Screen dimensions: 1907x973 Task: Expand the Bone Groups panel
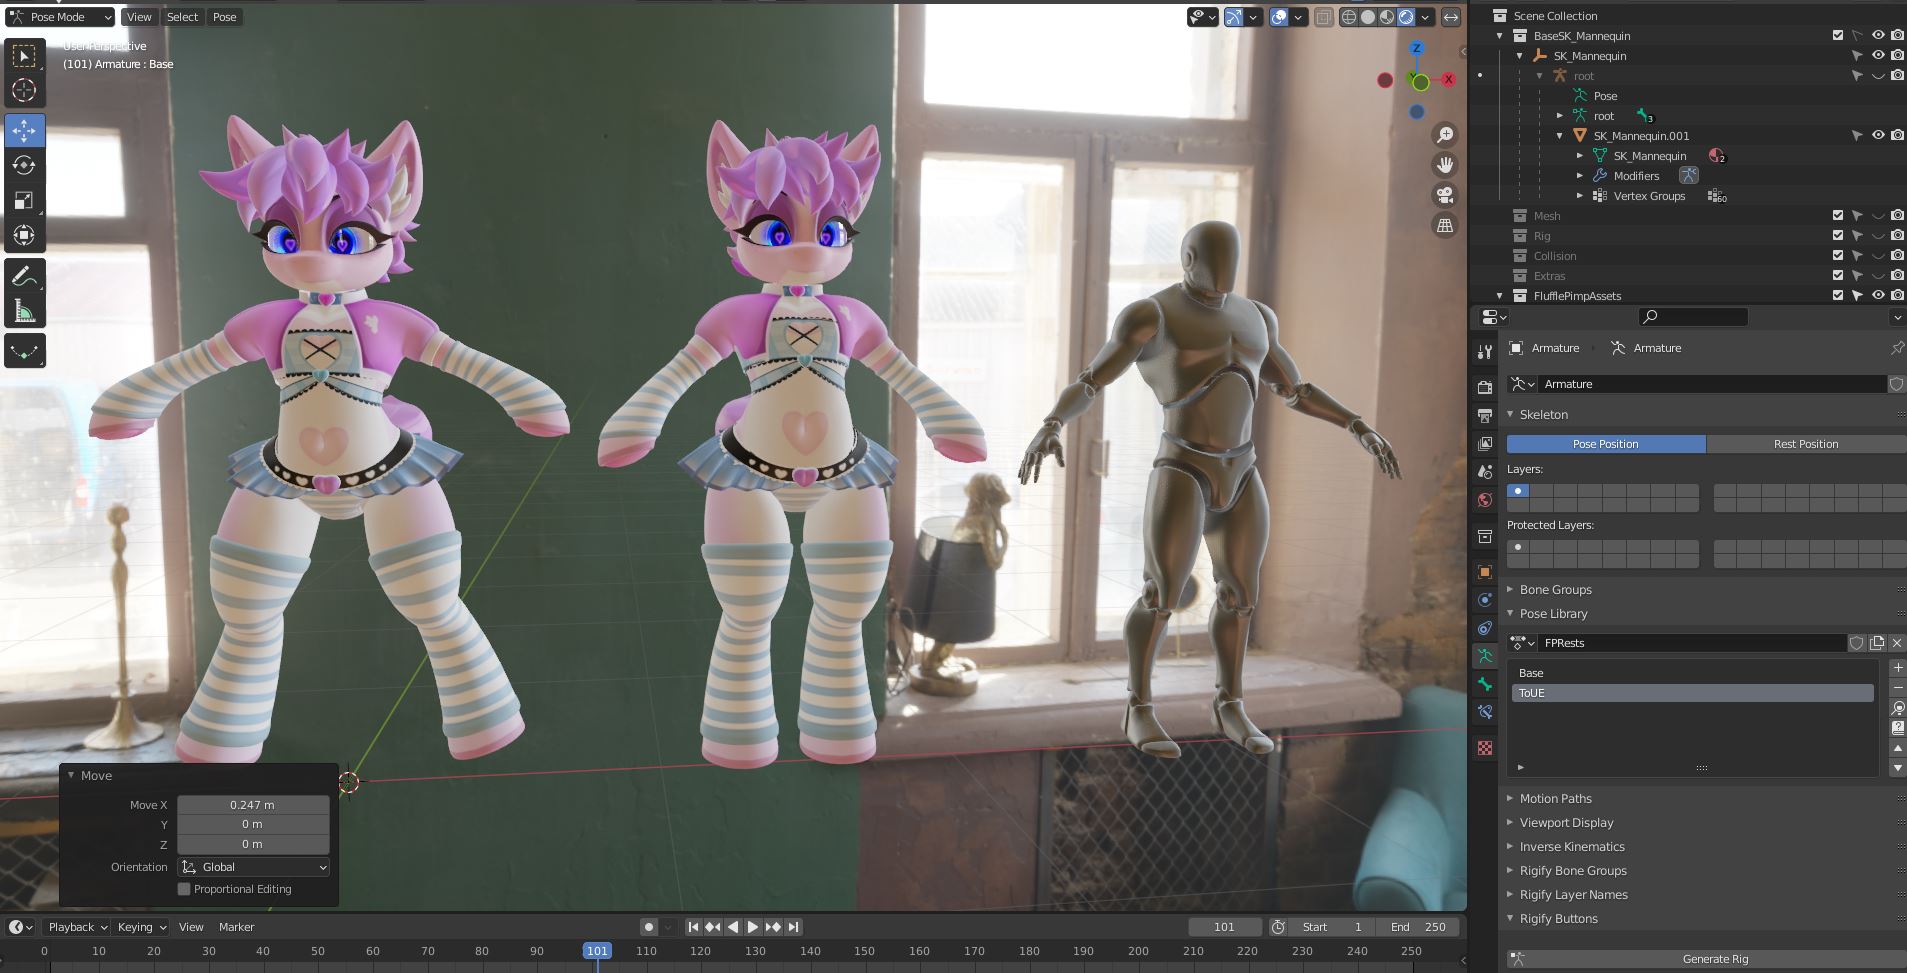click(1511, 589)
